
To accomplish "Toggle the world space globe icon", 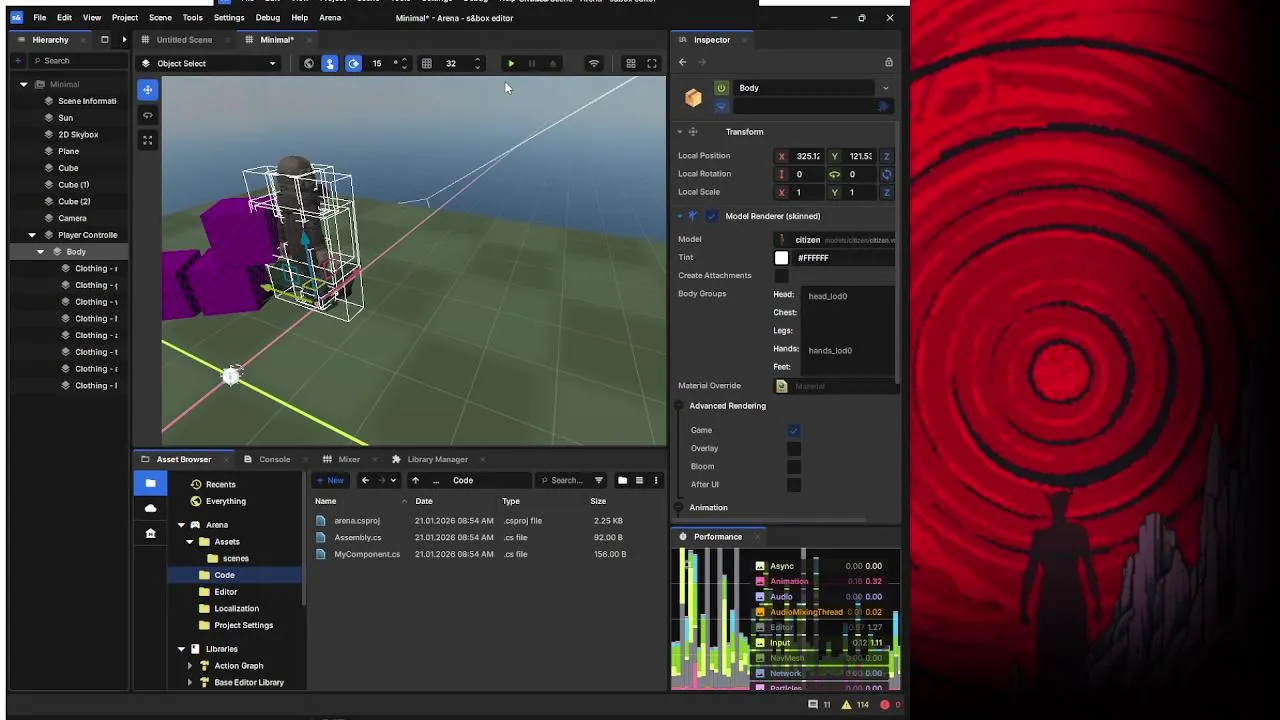I will pyautogui.click(x=308, y=63).
